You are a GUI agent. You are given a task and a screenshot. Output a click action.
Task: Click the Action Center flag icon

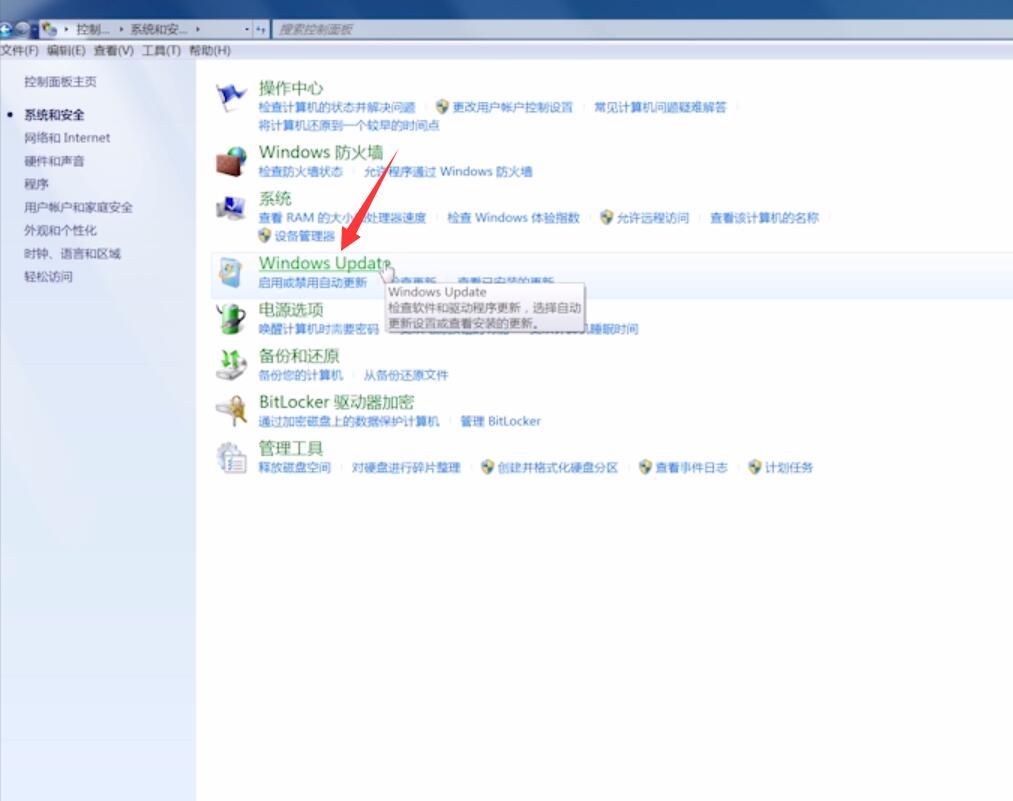click(231, 97)
